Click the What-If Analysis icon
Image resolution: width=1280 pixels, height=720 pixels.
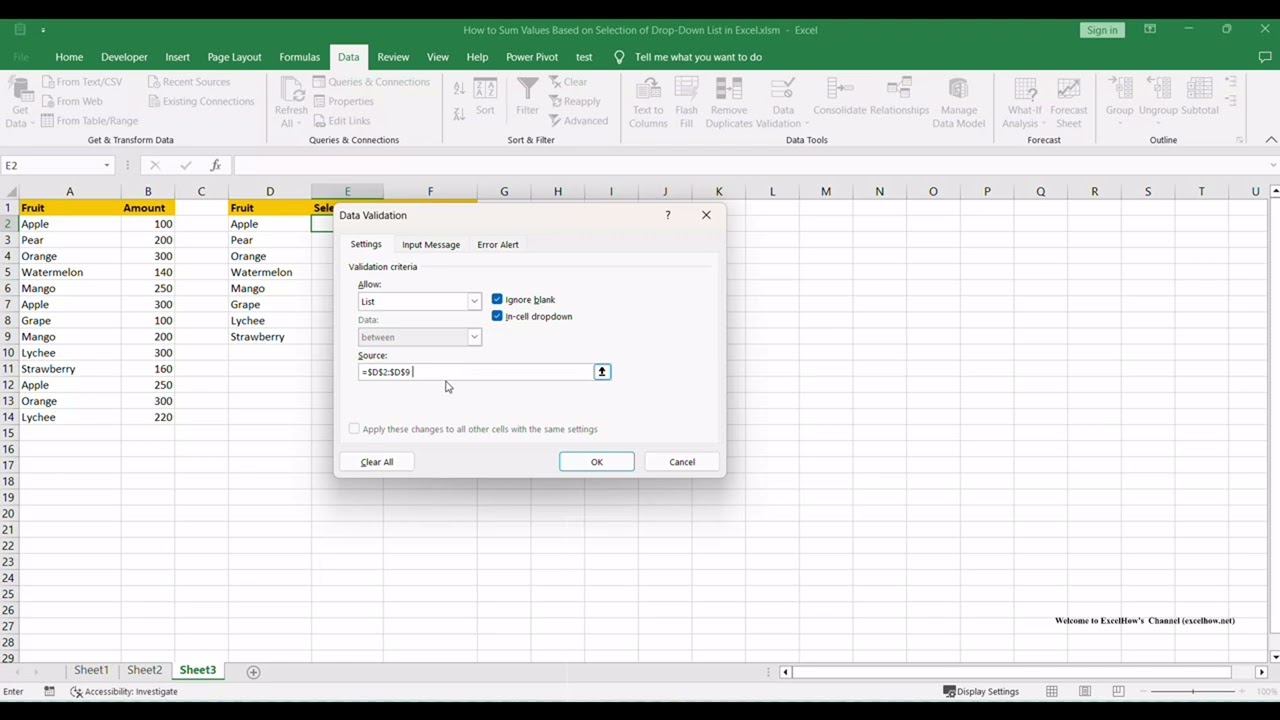(1024, 89)
